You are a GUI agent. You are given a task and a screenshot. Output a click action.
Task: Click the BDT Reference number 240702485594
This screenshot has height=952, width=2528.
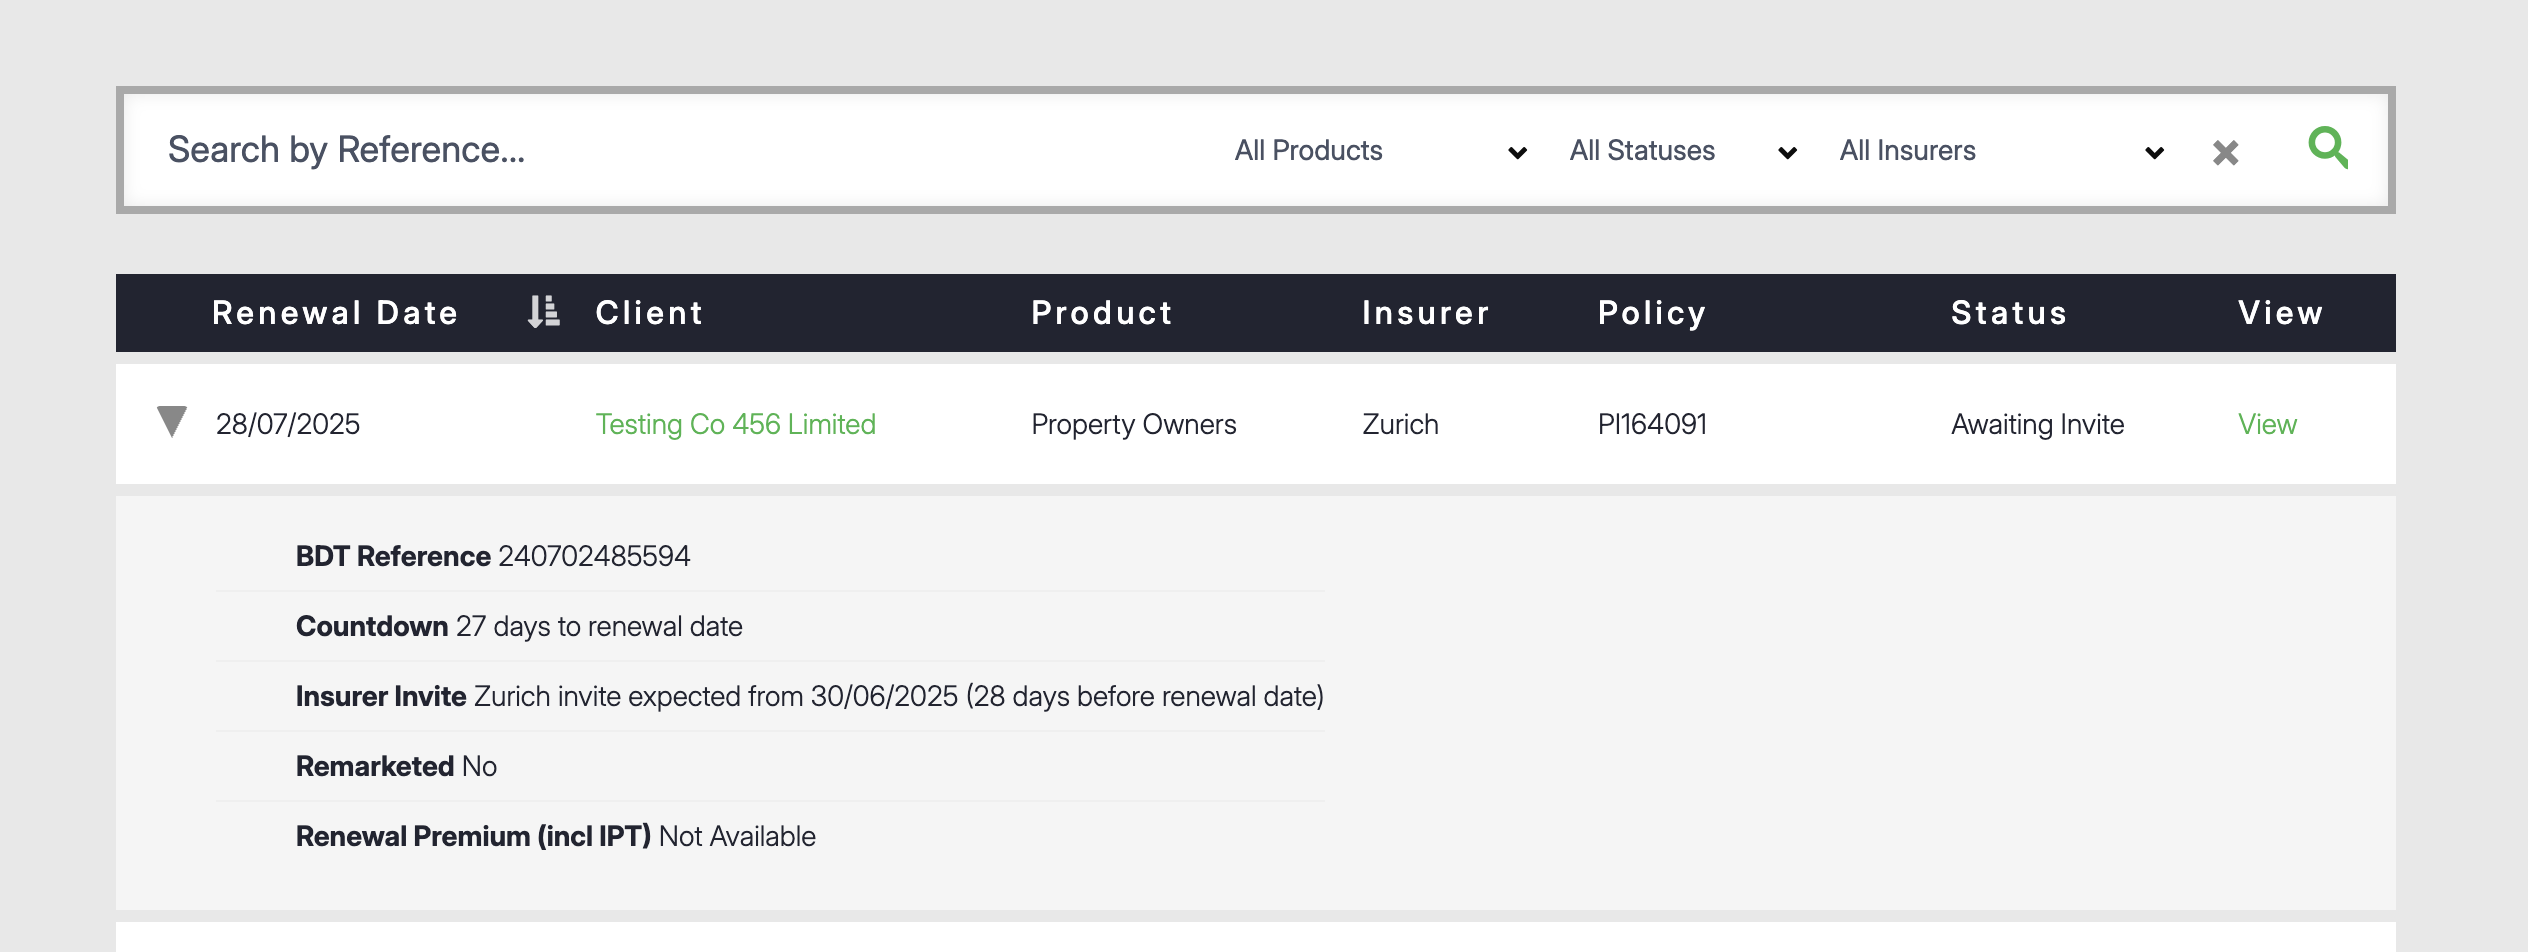click(594, 556)
